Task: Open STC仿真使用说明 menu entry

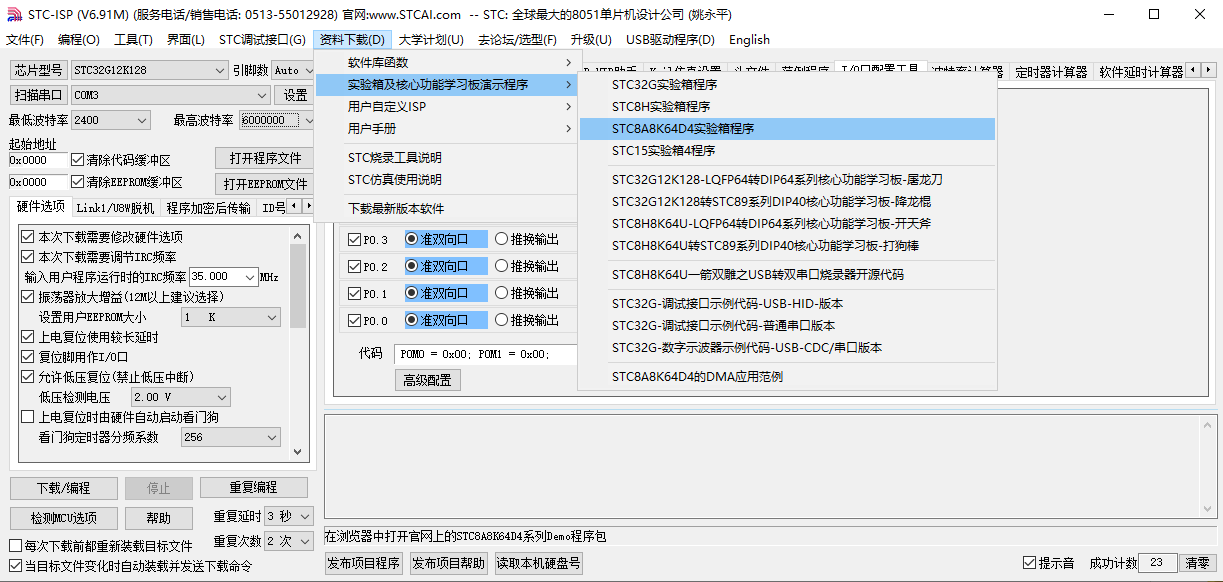Action: pyautogui.click(x=446, y=180)
